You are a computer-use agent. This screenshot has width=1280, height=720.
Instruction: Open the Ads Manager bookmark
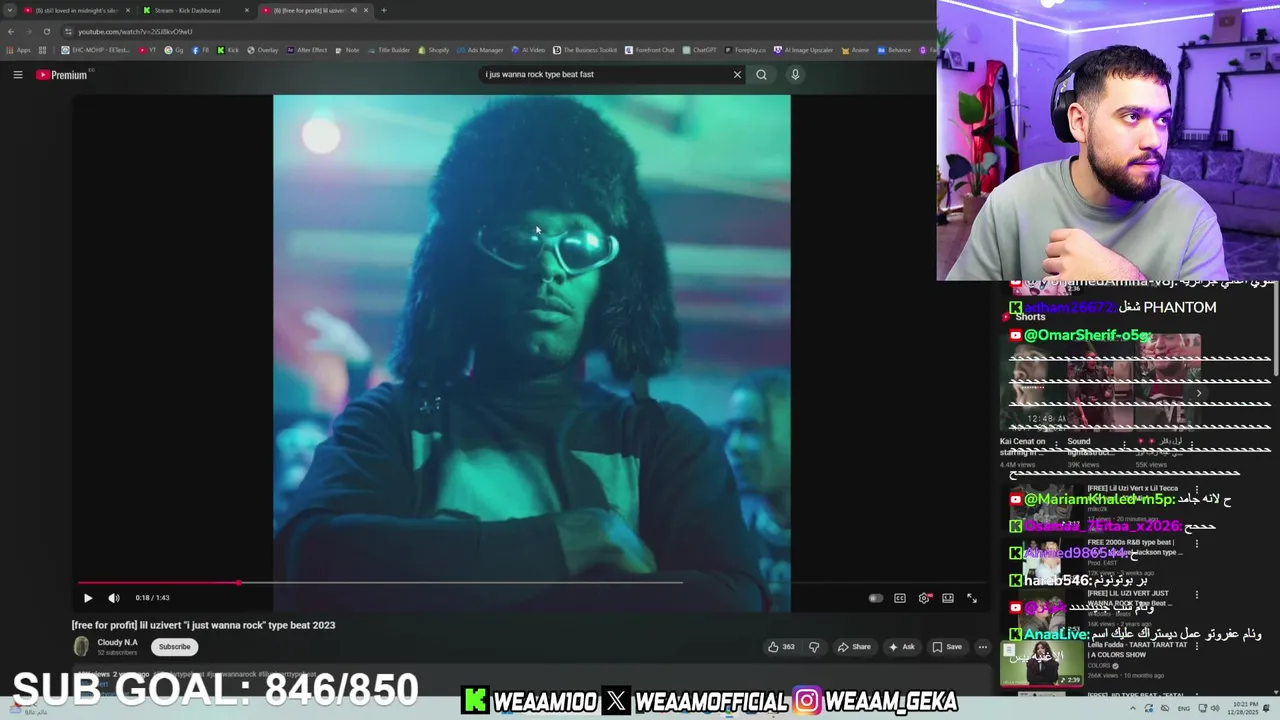480,50
